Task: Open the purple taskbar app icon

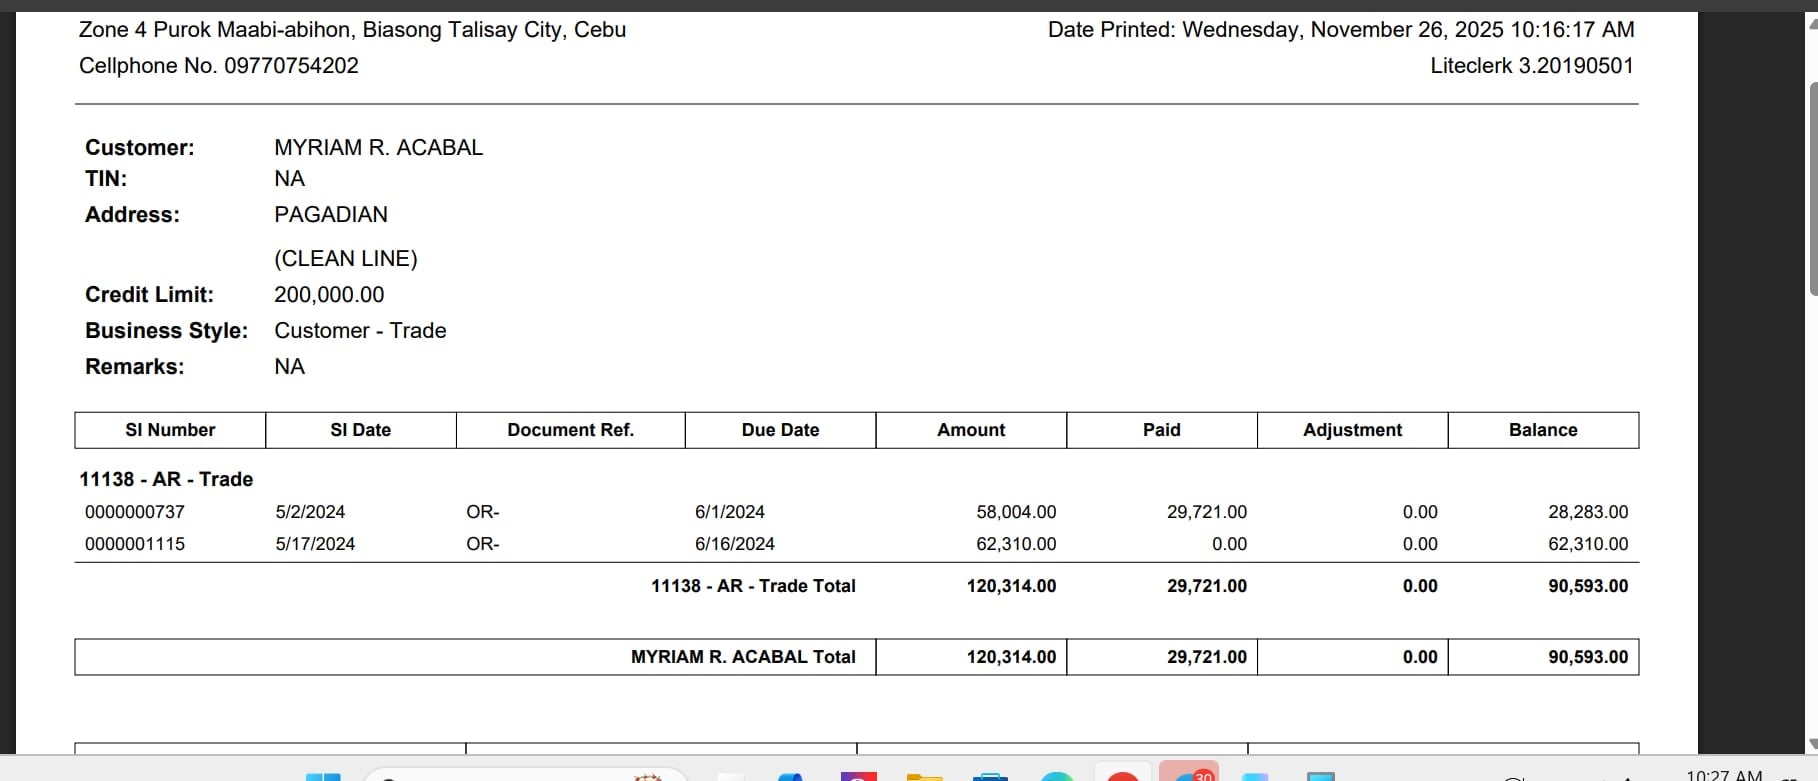Action: point(858,776)
